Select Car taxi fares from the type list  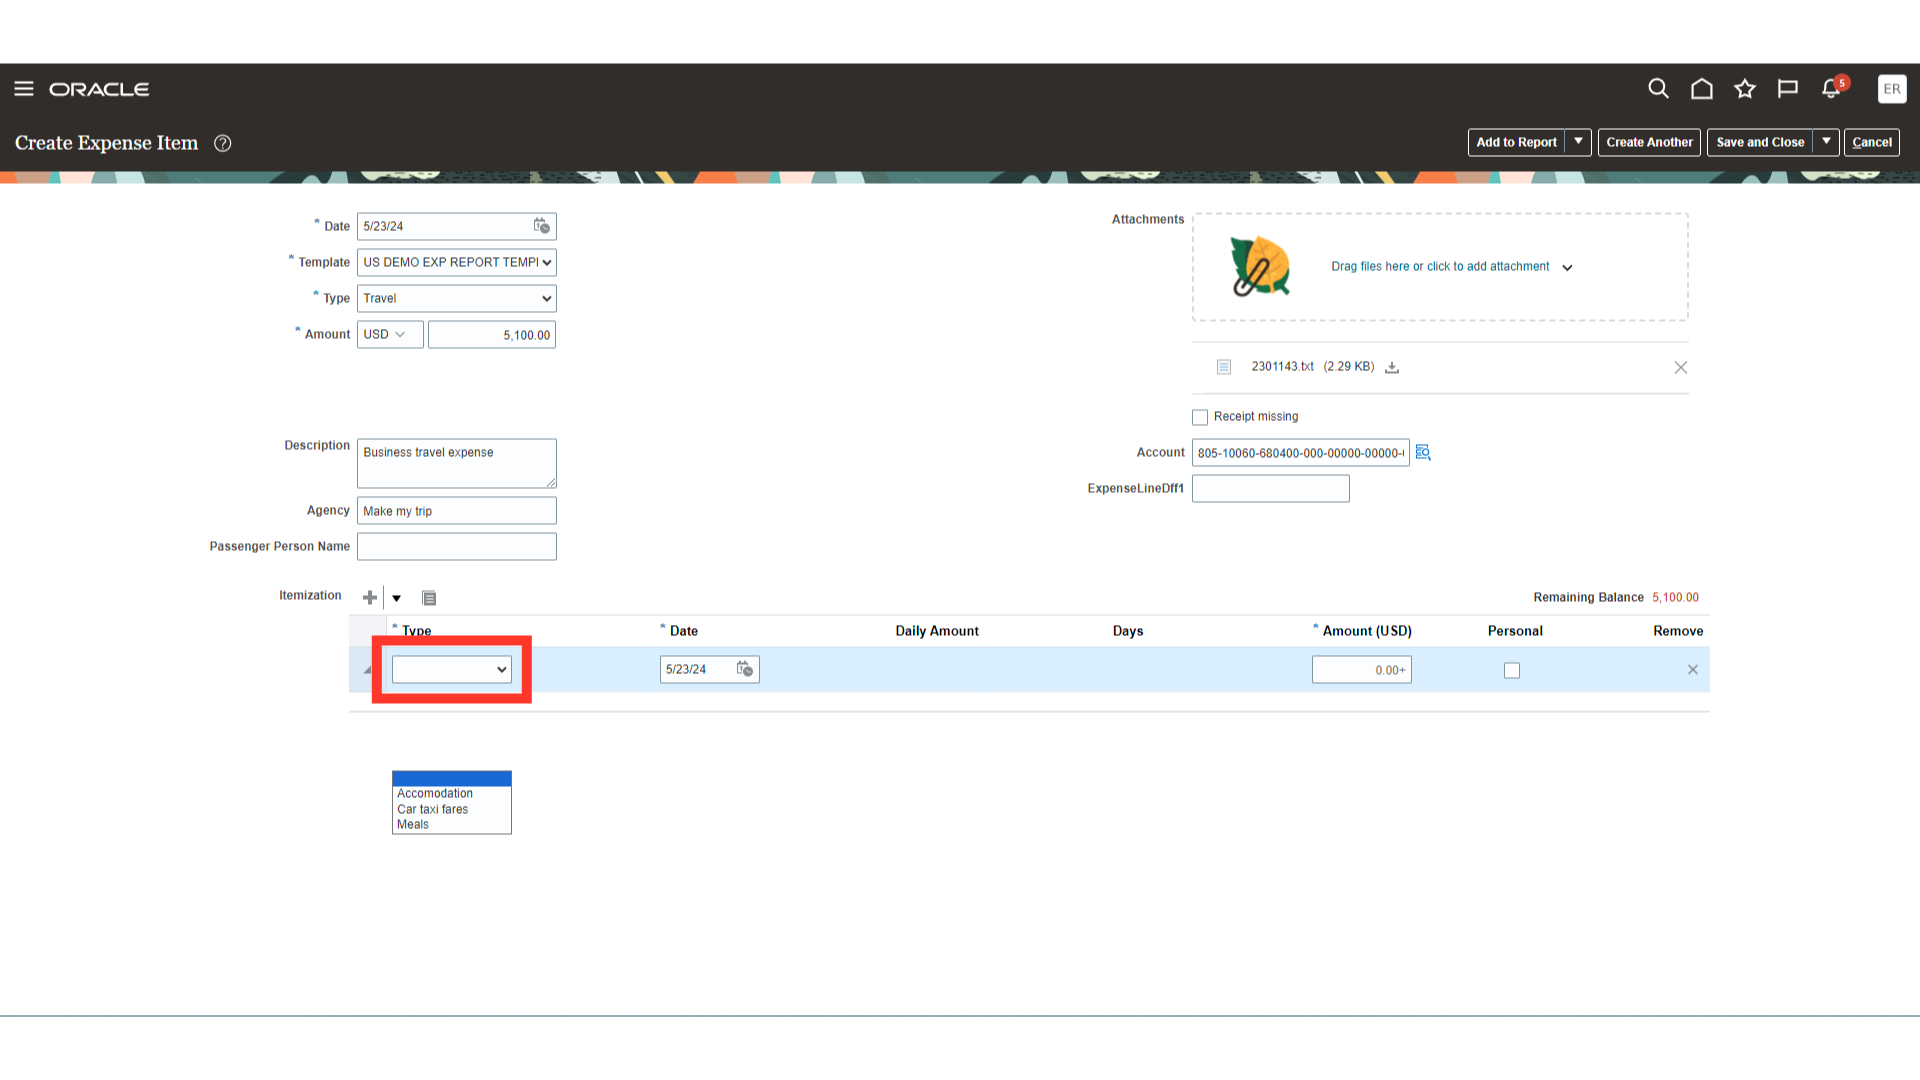pyautogui.click(x=452, y=809)
